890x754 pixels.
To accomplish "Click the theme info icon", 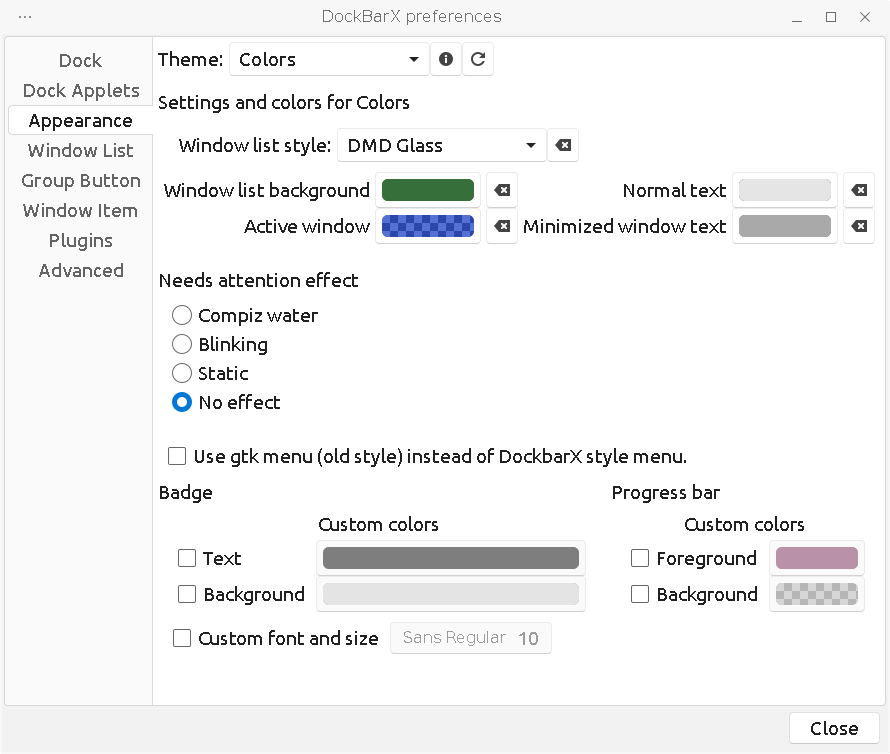I will pyautogui.click(x=446, y=60).
